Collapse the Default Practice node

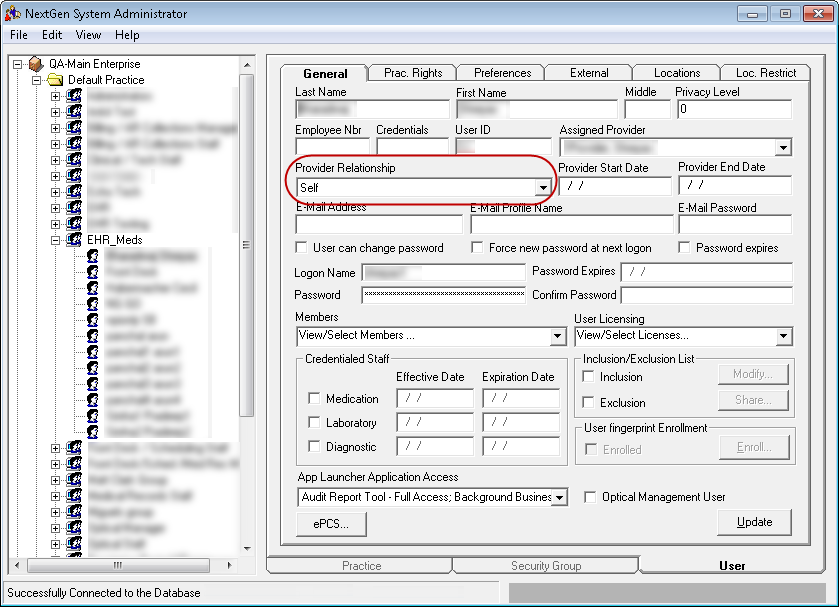(x=36, y=80)
